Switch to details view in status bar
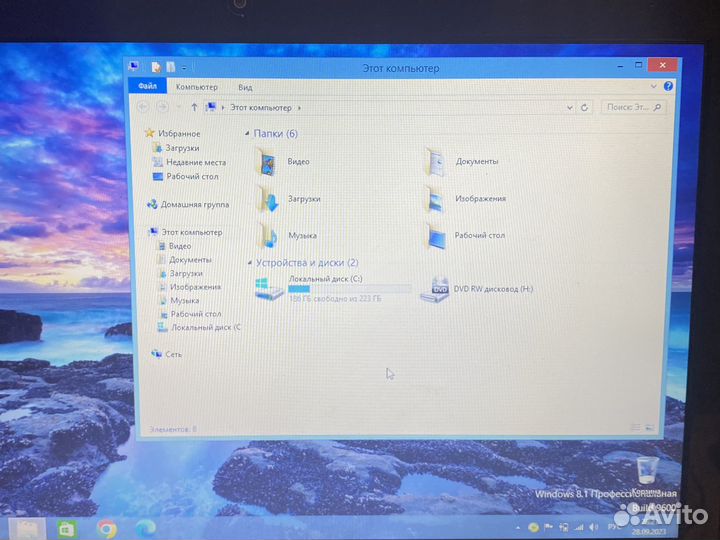The width and height of the screenshot is (720, 540). pyautogui.click(x=636, y=428)
